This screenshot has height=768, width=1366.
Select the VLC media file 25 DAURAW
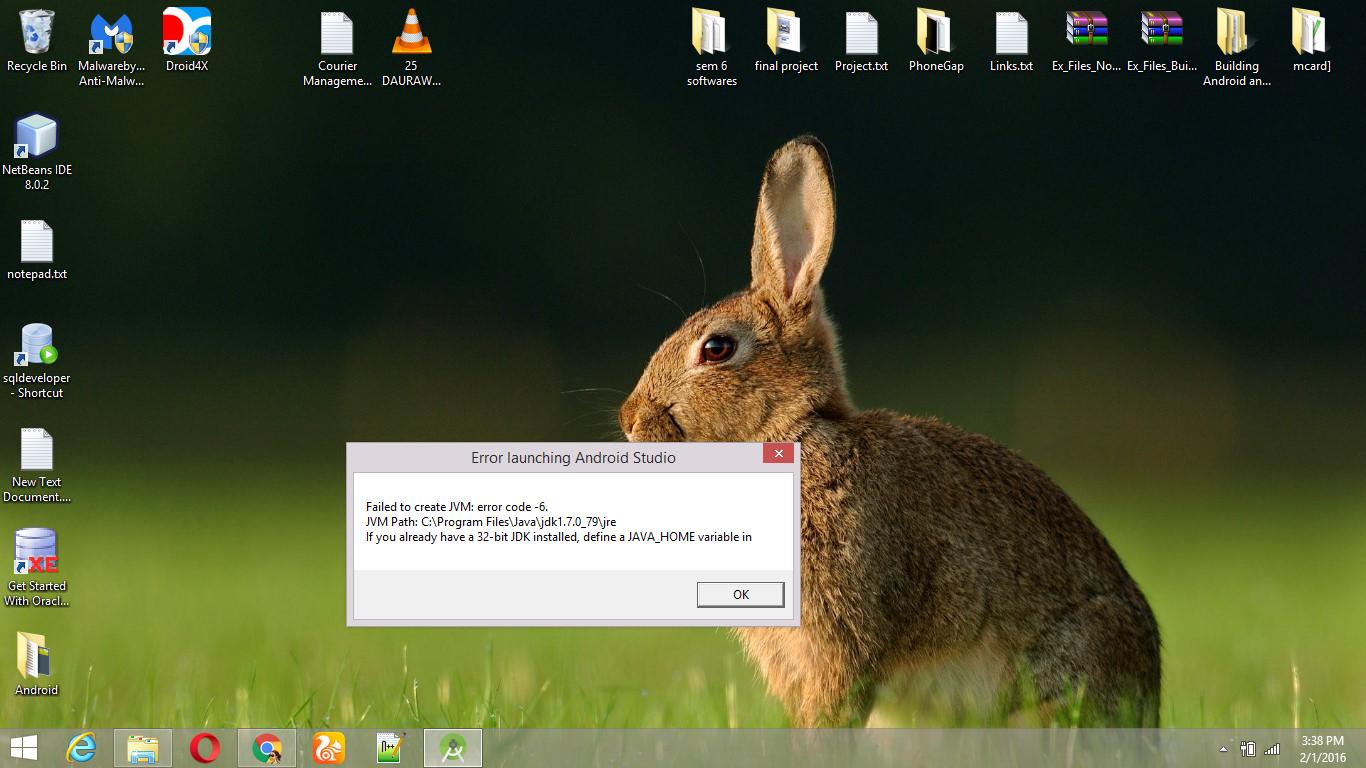click(411, 49)
